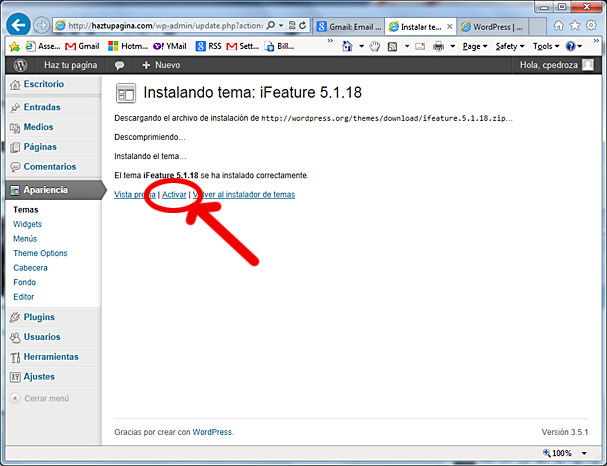Click the printer icon in command bar
607x466 pixels.
click(438, 47)
